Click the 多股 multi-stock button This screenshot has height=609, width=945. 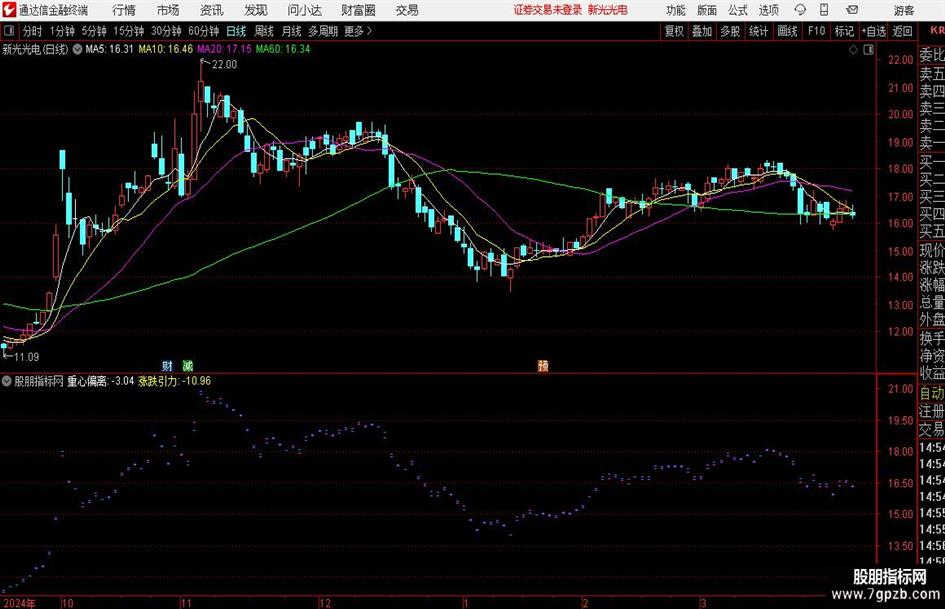(x=730, y=31)
